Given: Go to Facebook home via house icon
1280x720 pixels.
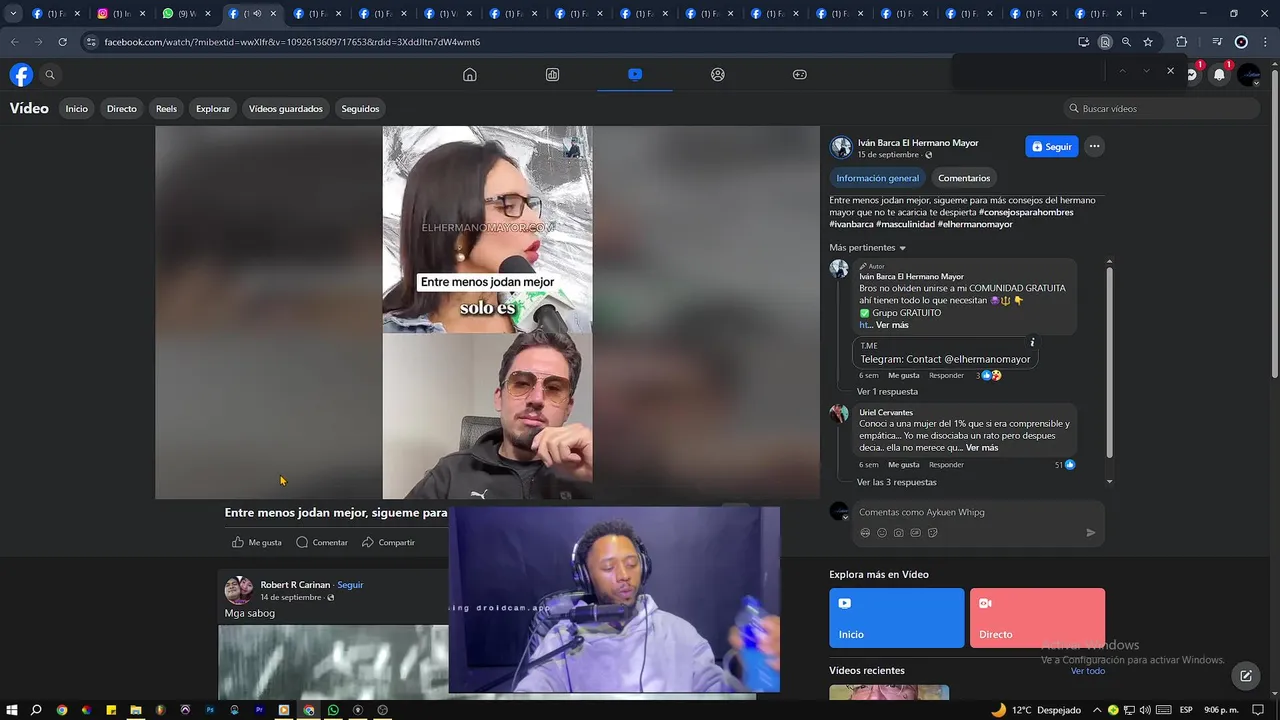Looking at the screenshot, I should tap(469, 75).
